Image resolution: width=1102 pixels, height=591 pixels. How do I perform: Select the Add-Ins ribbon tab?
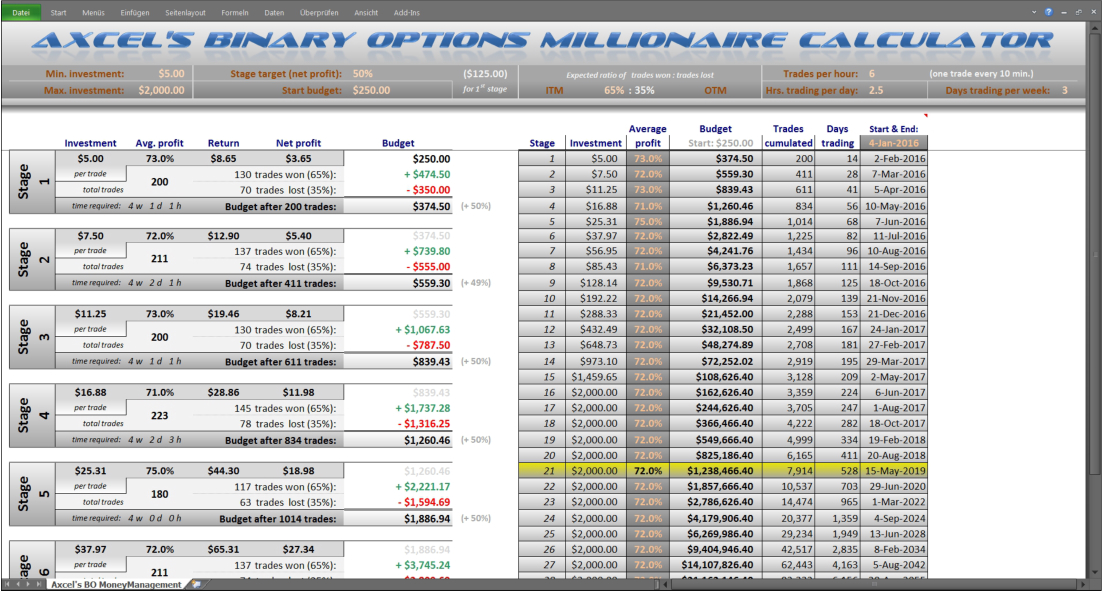click(407, 12)
